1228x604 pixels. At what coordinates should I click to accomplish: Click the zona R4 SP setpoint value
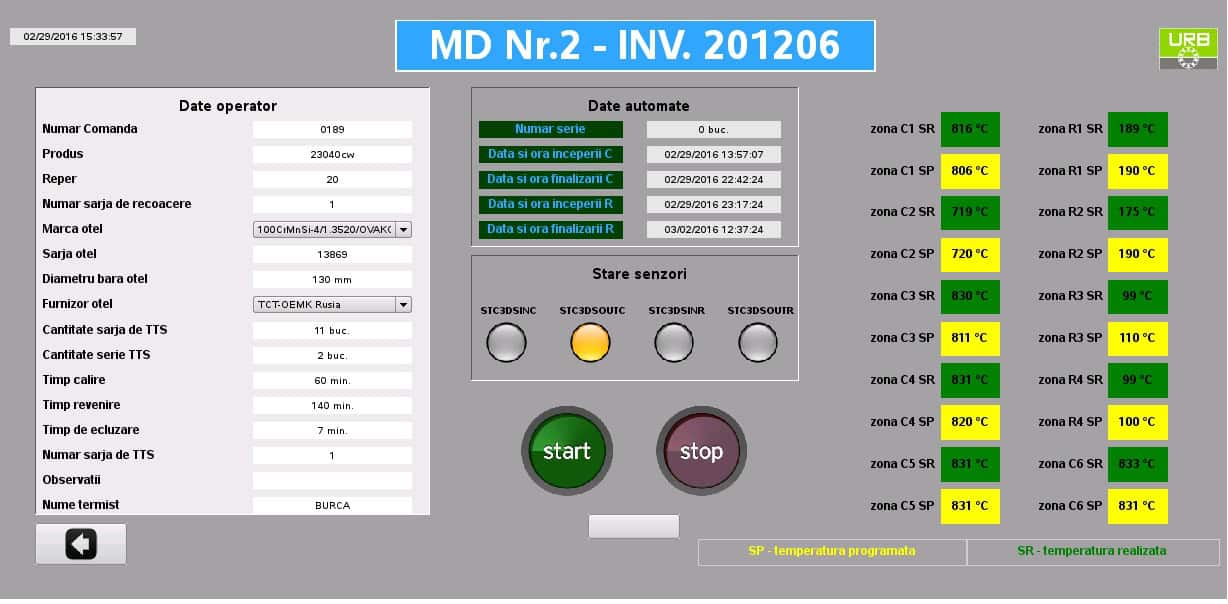click(x=1137, y=422)
